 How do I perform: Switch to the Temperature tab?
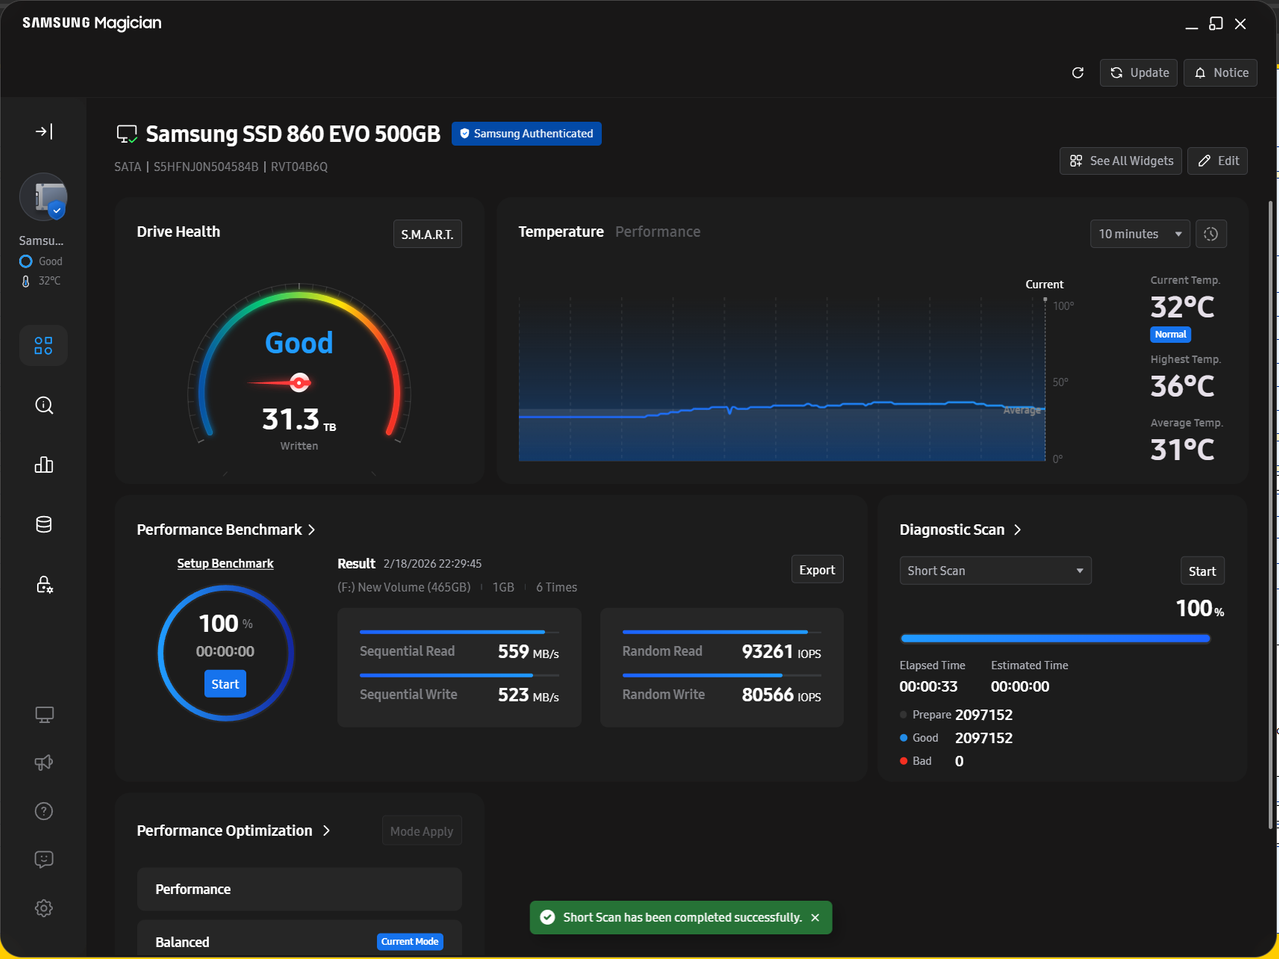click(x=561, y=231)
